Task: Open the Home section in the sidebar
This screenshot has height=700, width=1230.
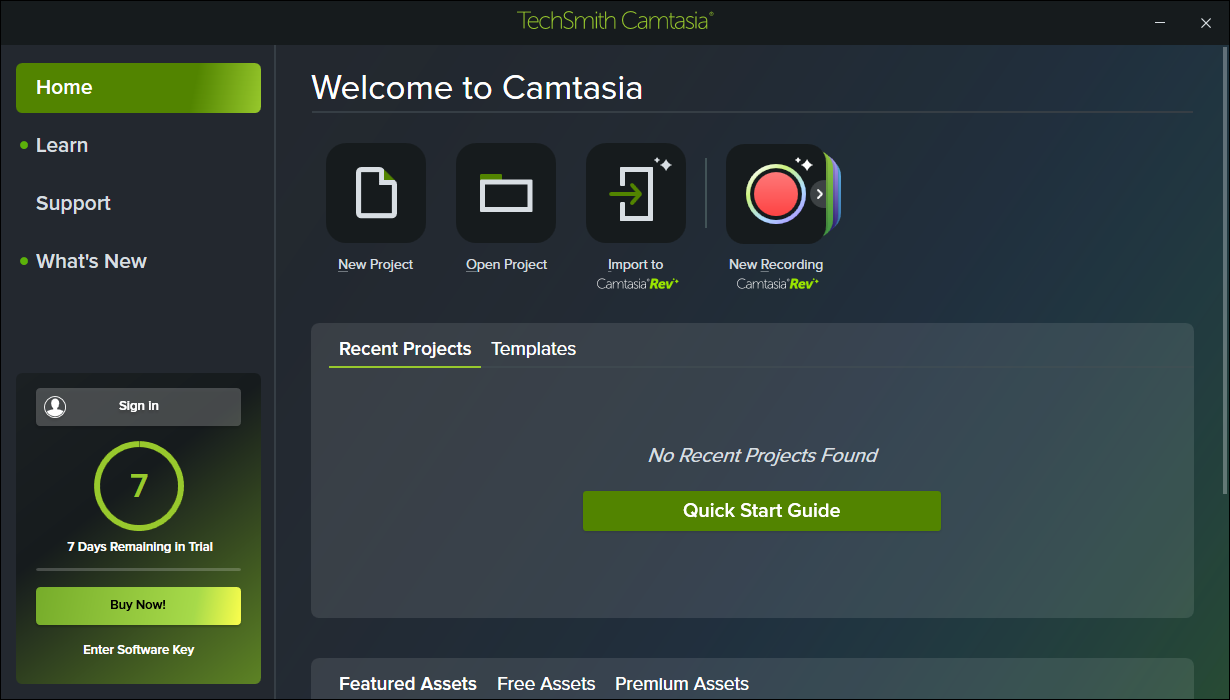Action: click(x=138, y=88)
